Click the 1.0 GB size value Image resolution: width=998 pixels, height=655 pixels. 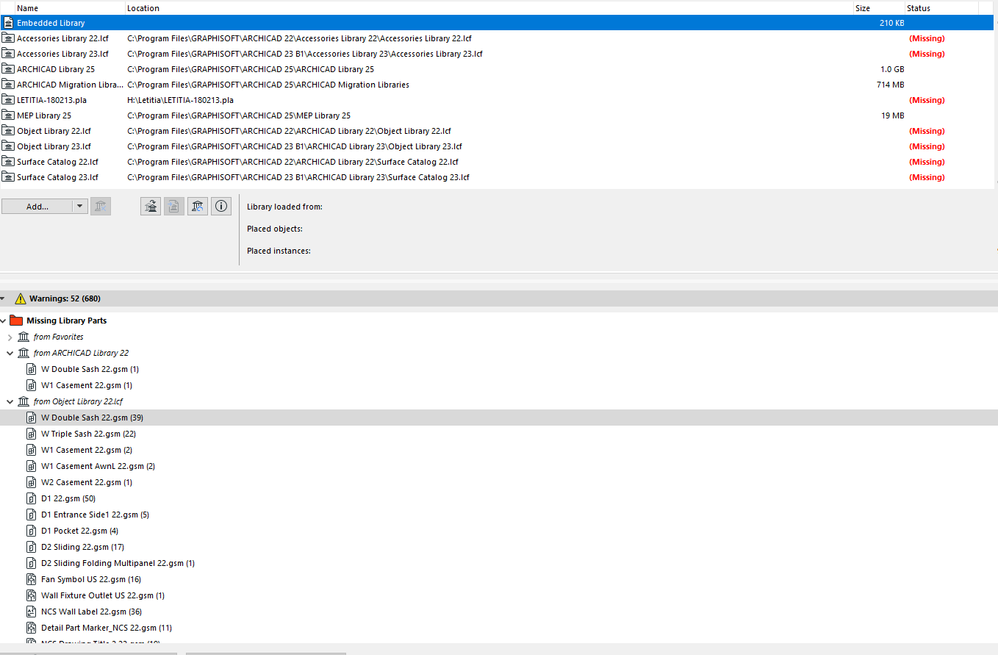pos(892,69)
